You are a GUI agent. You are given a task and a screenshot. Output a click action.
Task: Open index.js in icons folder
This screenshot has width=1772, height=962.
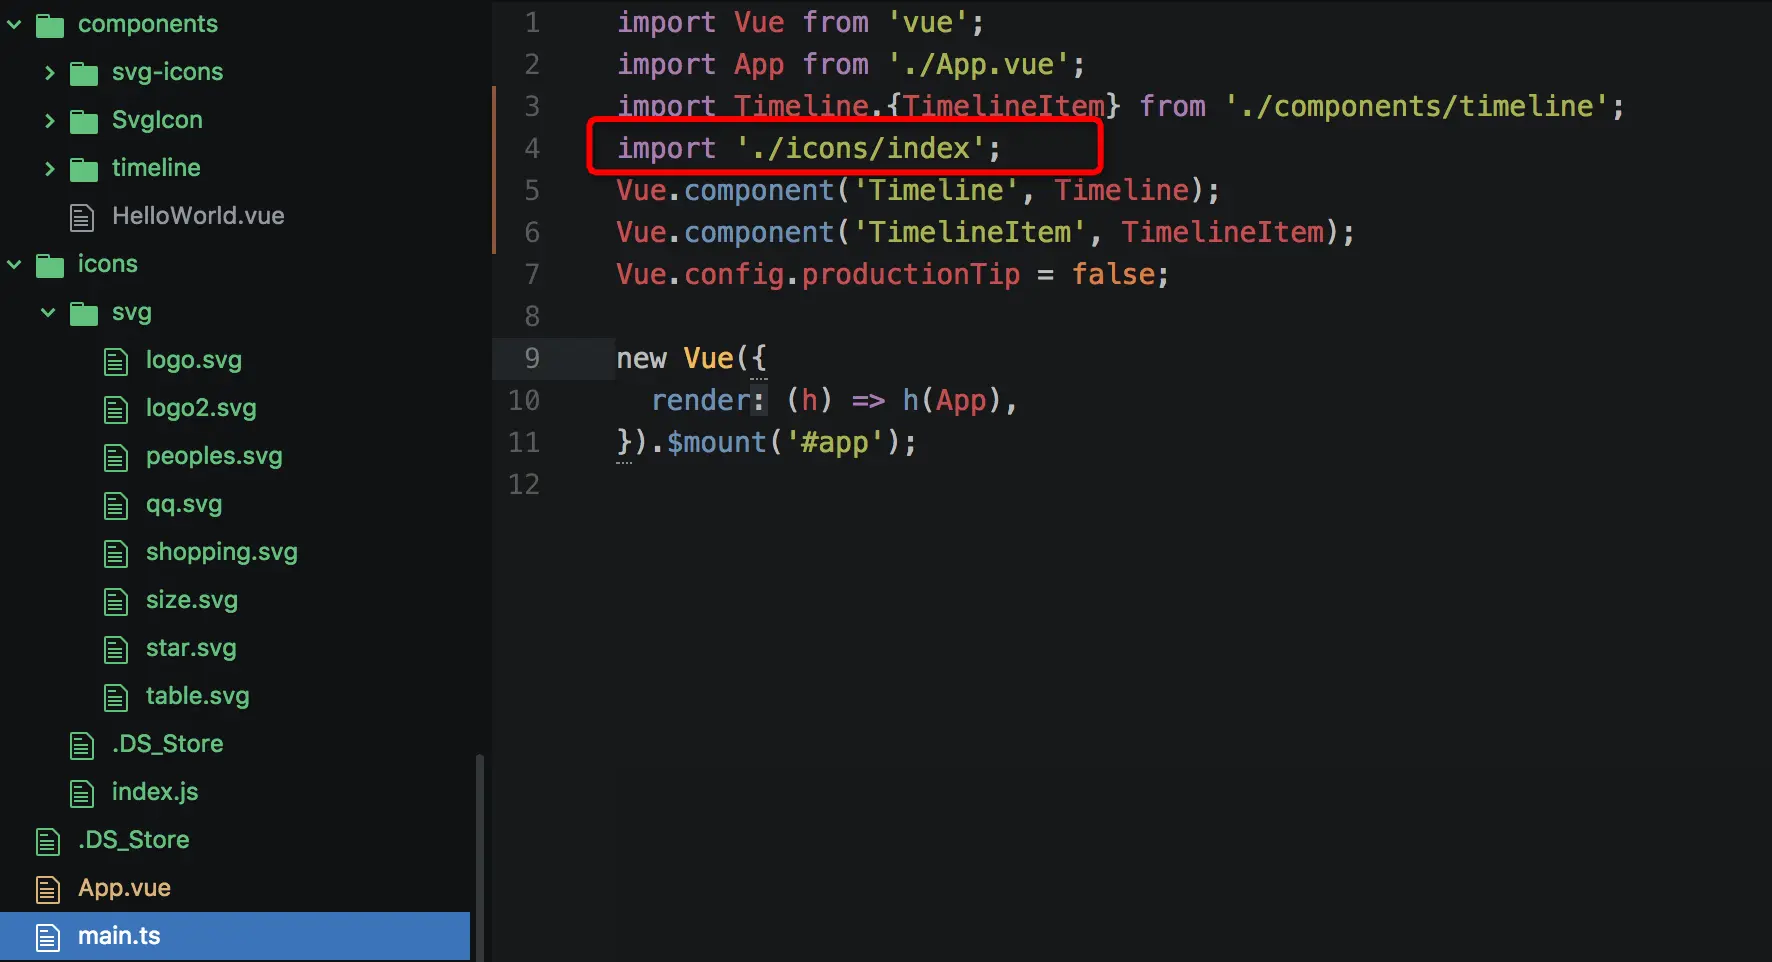tap(155, 792)
